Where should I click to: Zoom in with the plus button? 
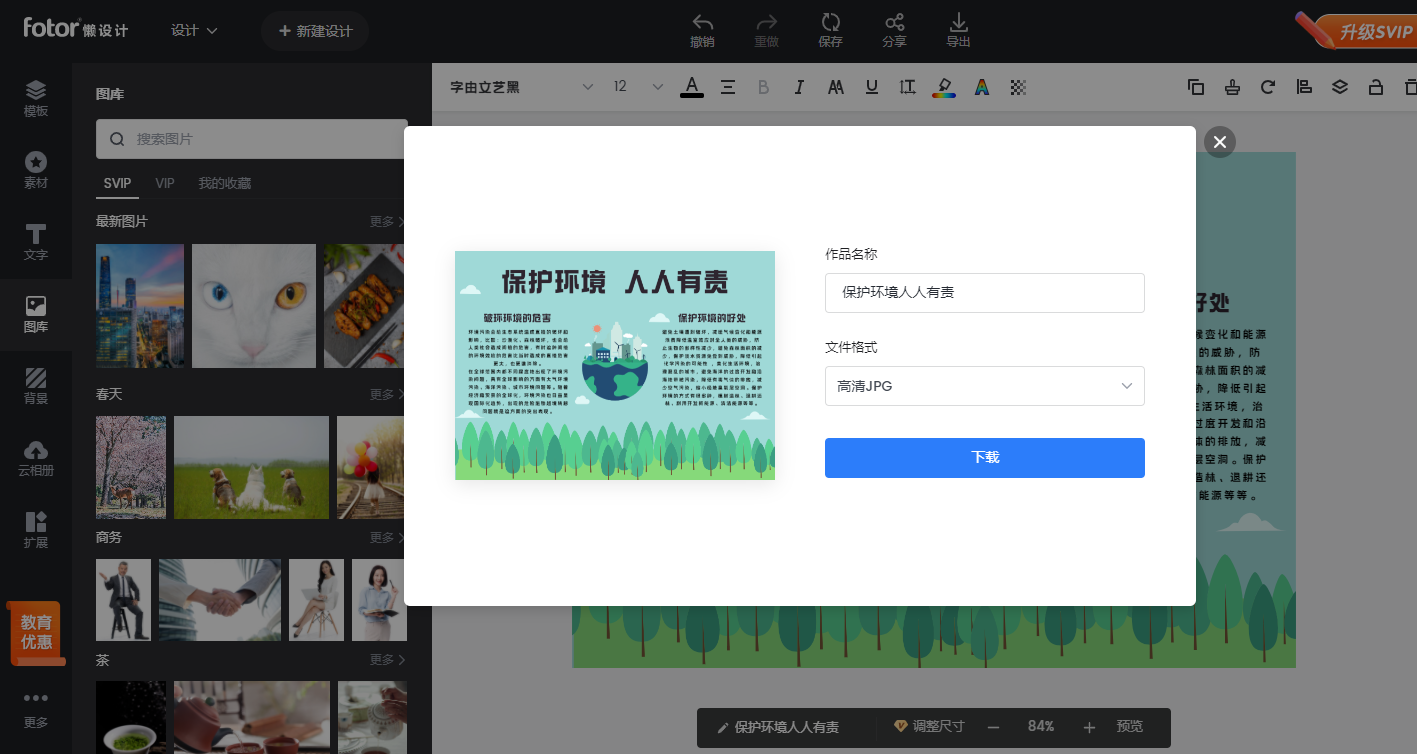click(1089, 727)
